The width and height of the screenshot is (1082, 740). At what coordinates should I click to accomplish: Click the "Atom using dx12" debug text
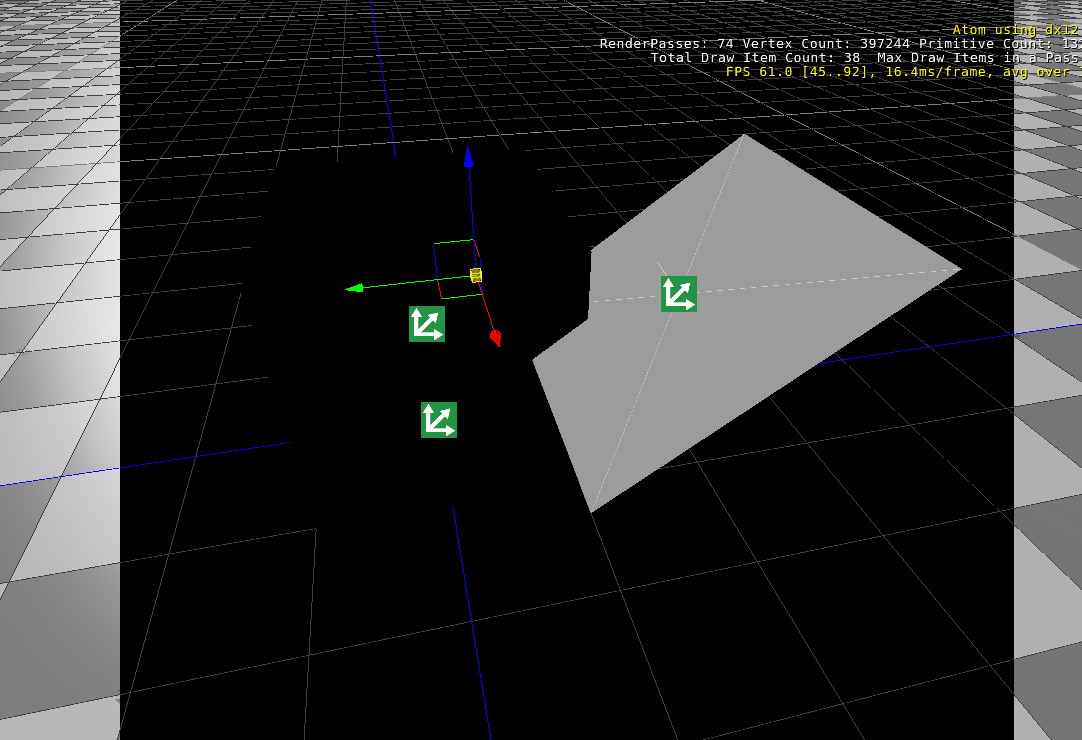1015,30
